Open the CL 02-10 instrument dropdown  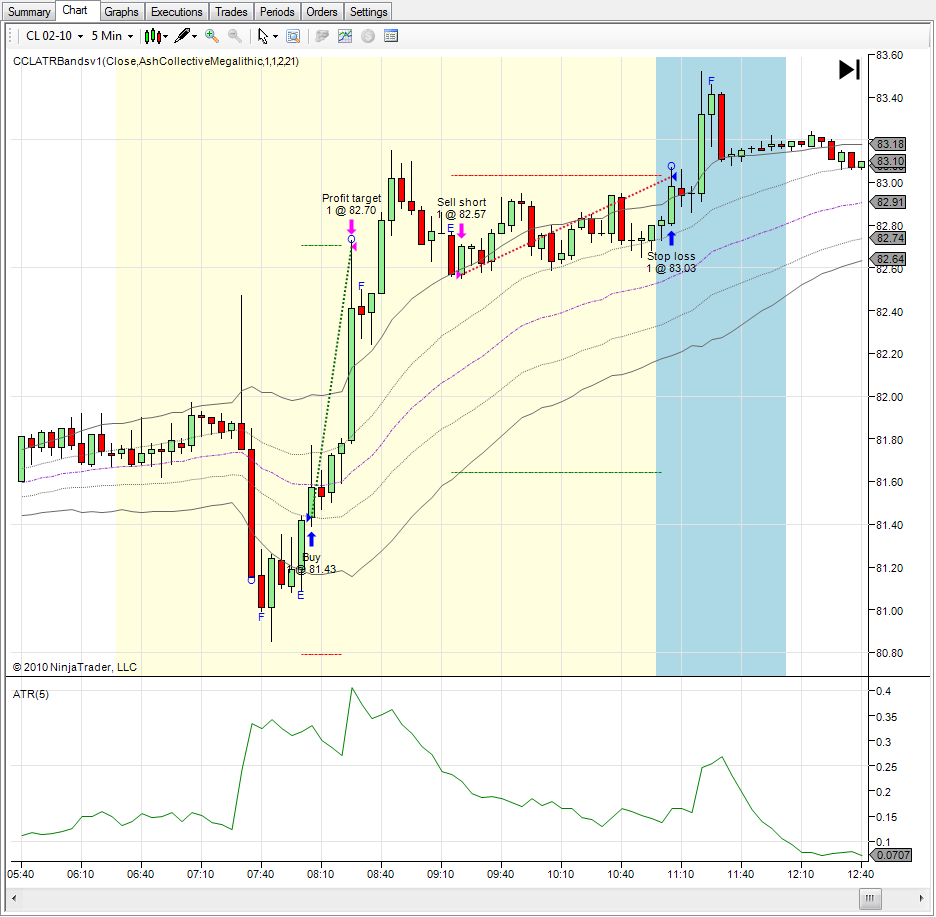(54, 36)
